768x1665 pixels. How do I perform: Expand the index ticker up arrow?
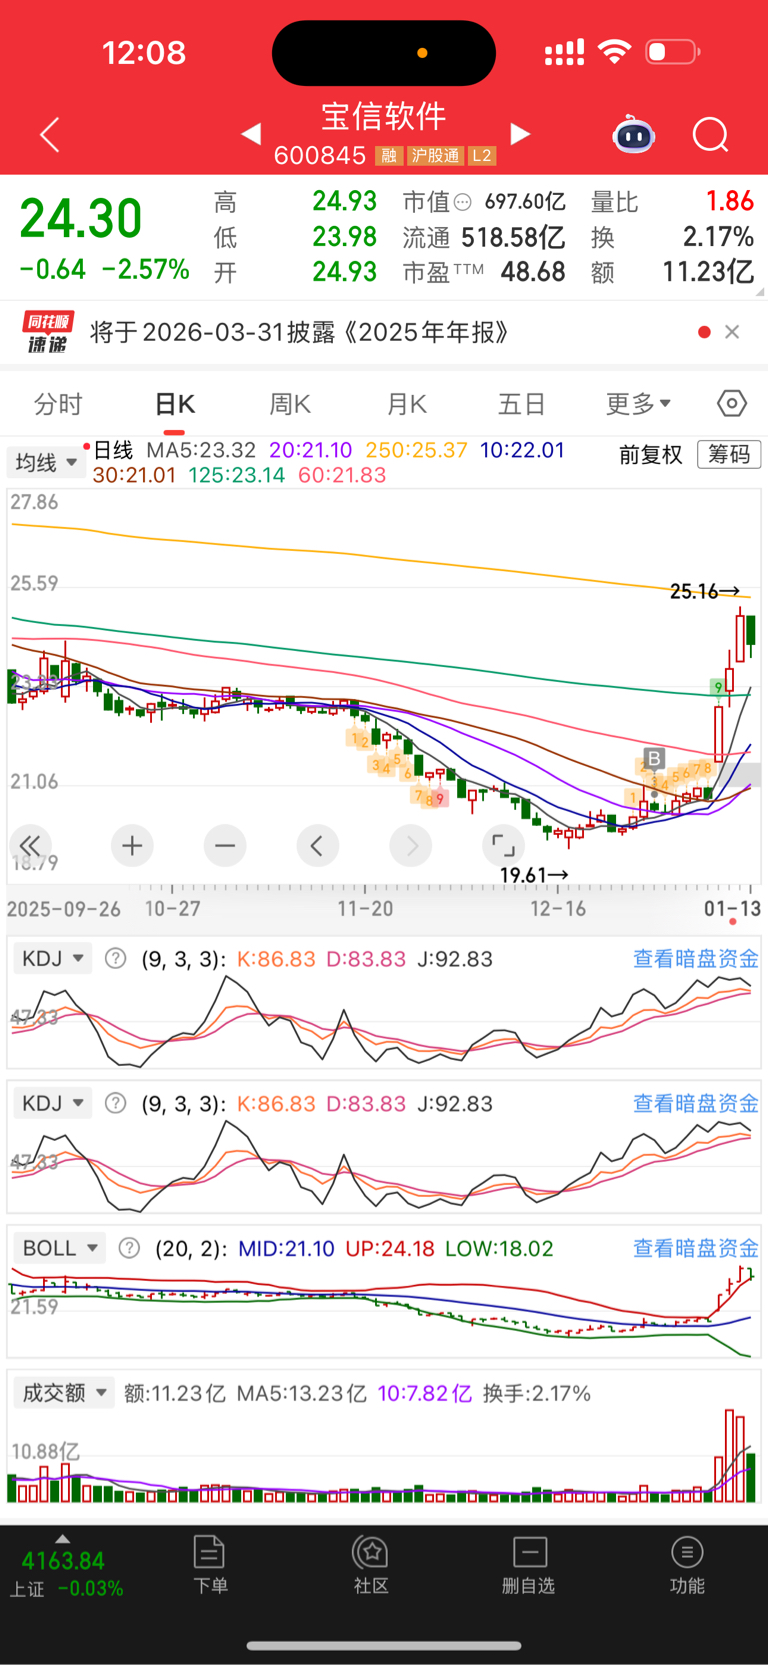[x=63, y=1539]
